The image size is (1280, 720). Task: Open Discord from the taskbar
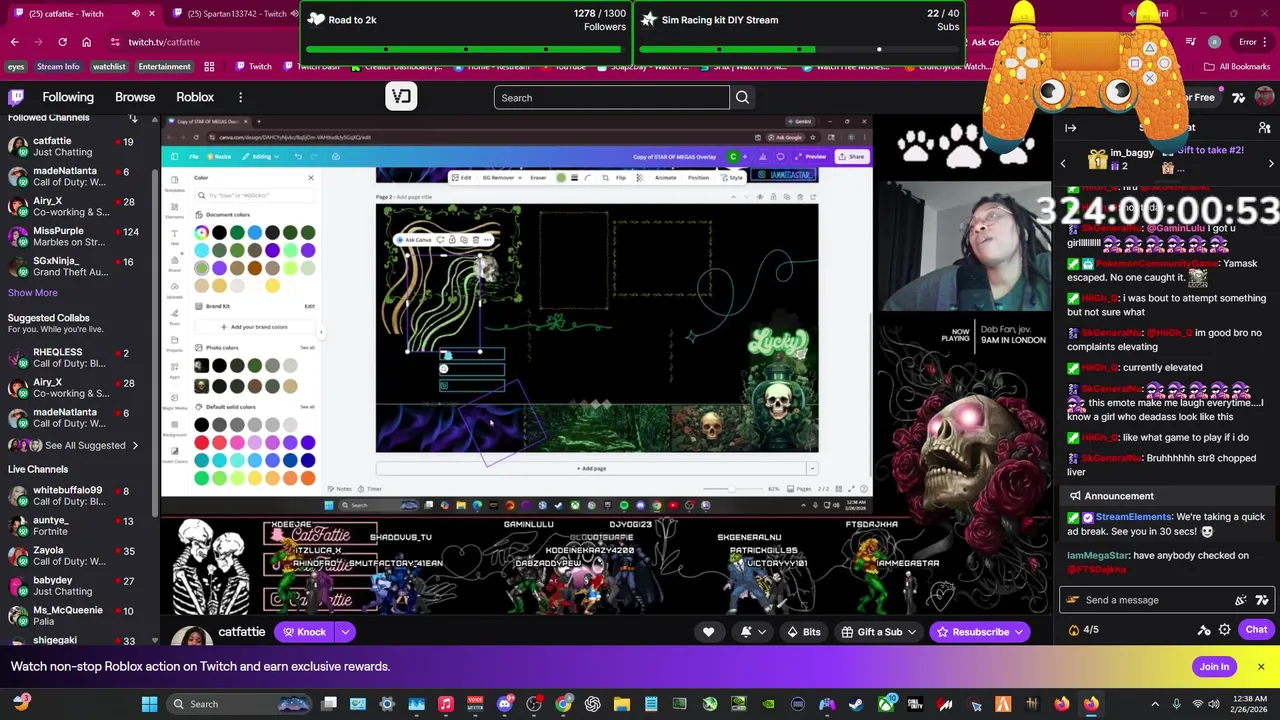tap(505, 704)
